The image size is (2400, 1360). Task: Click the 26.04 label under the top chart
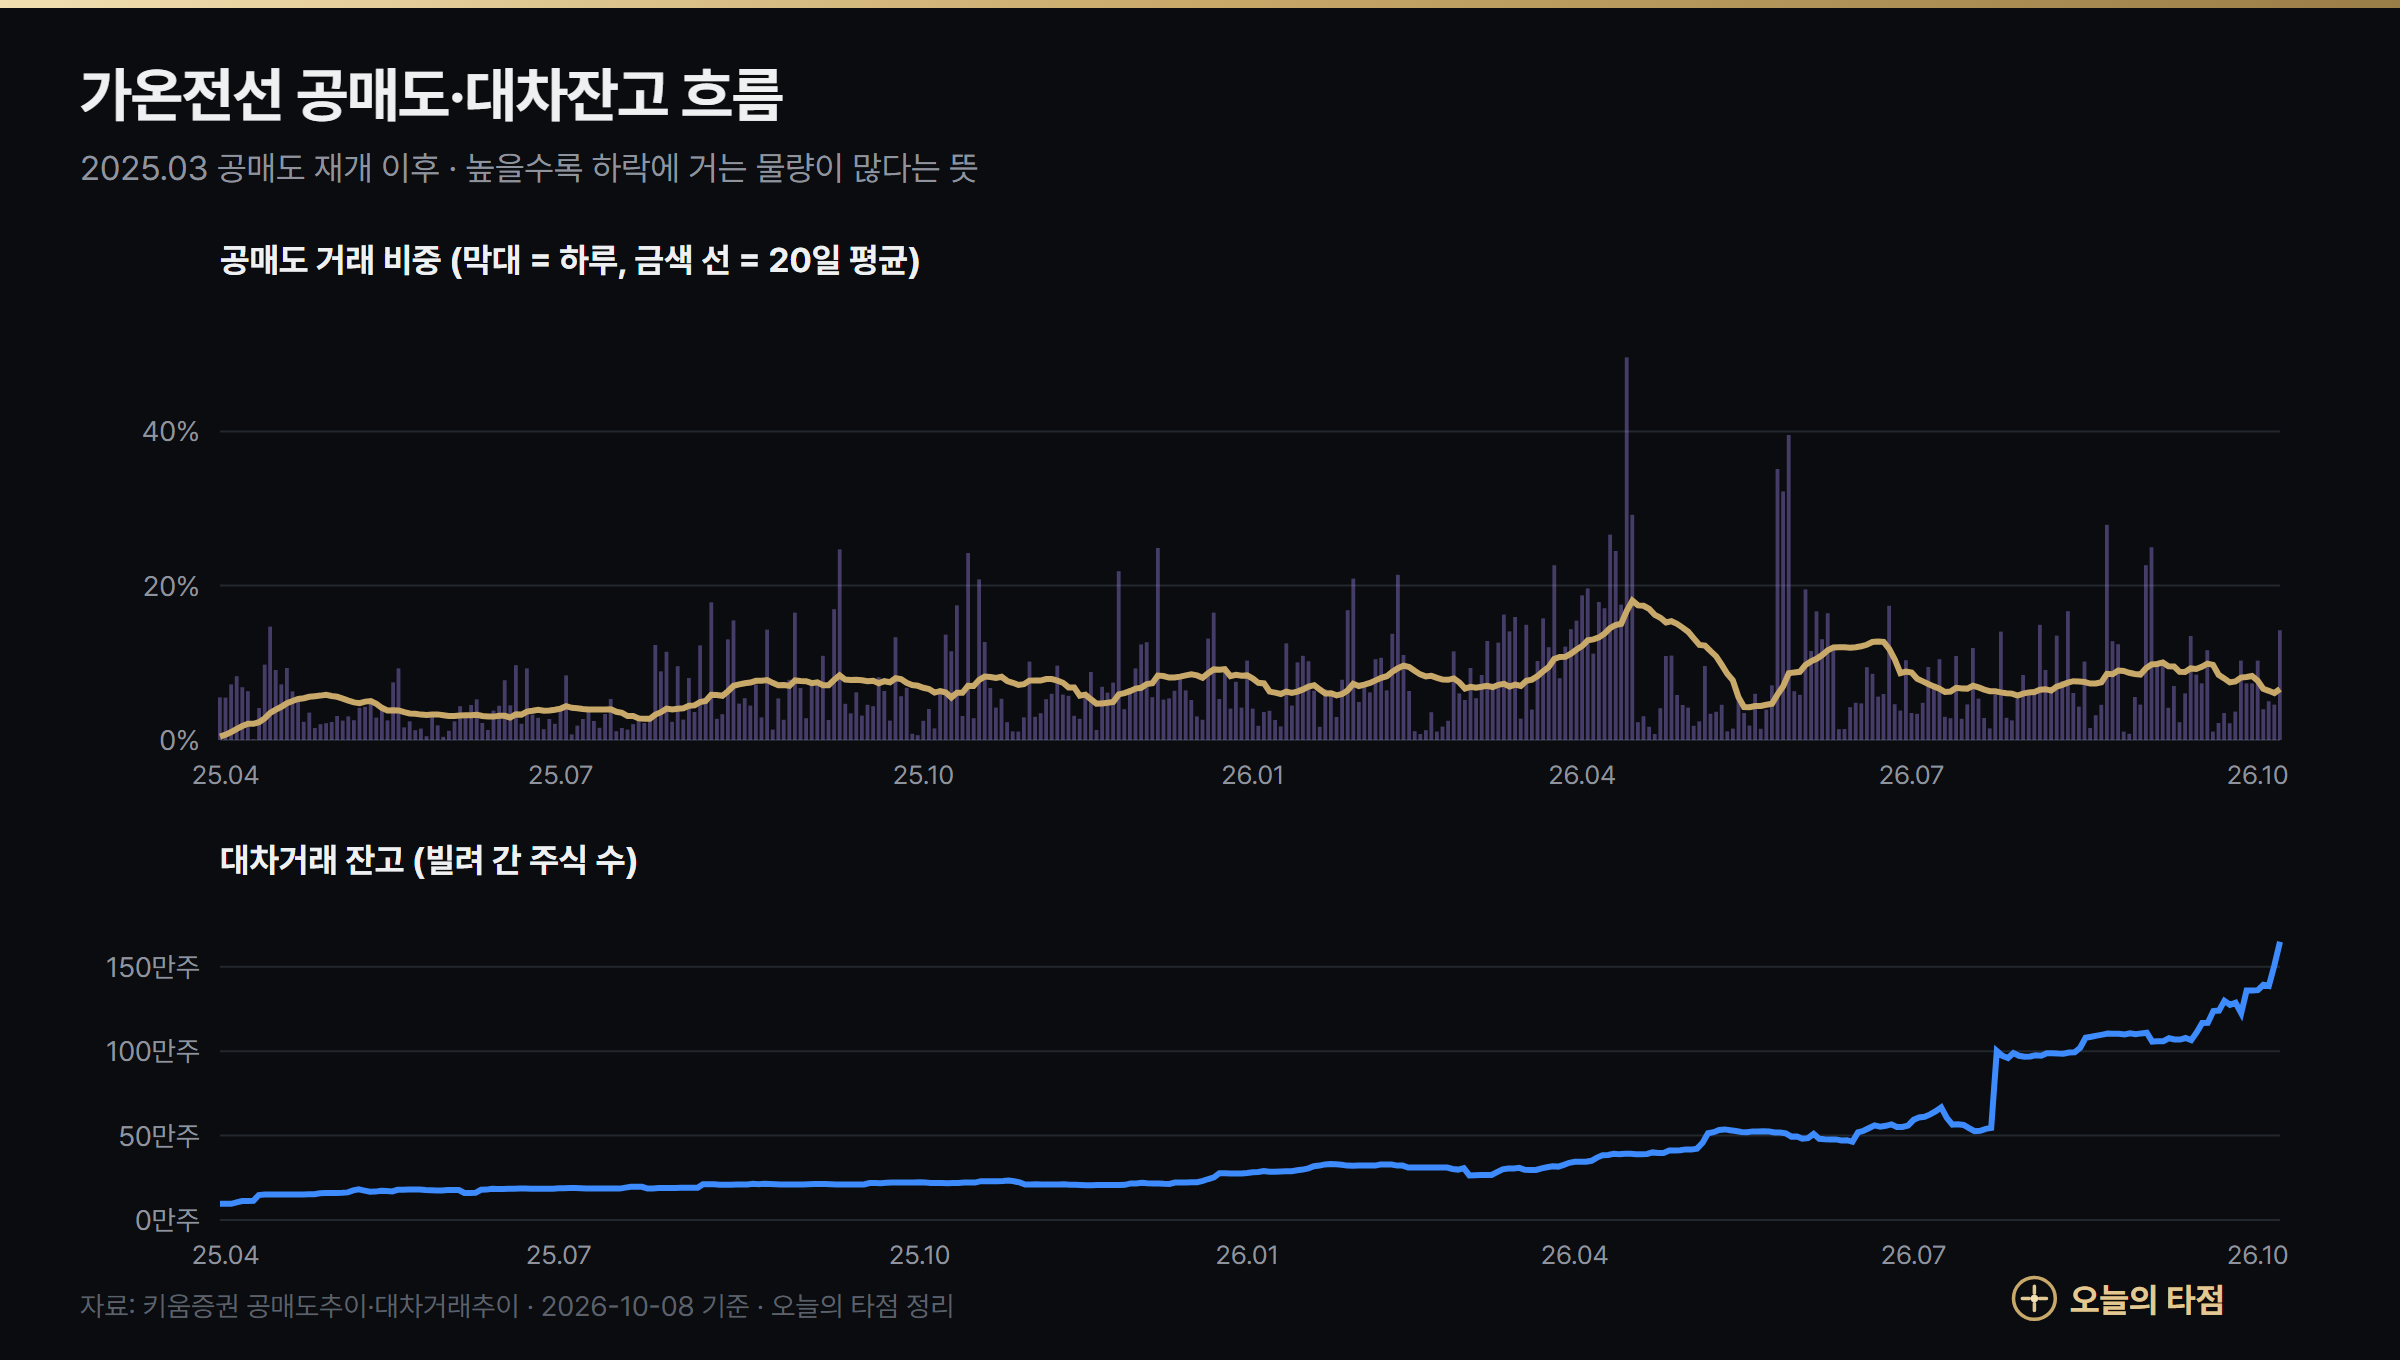(x=1582, y=775)
